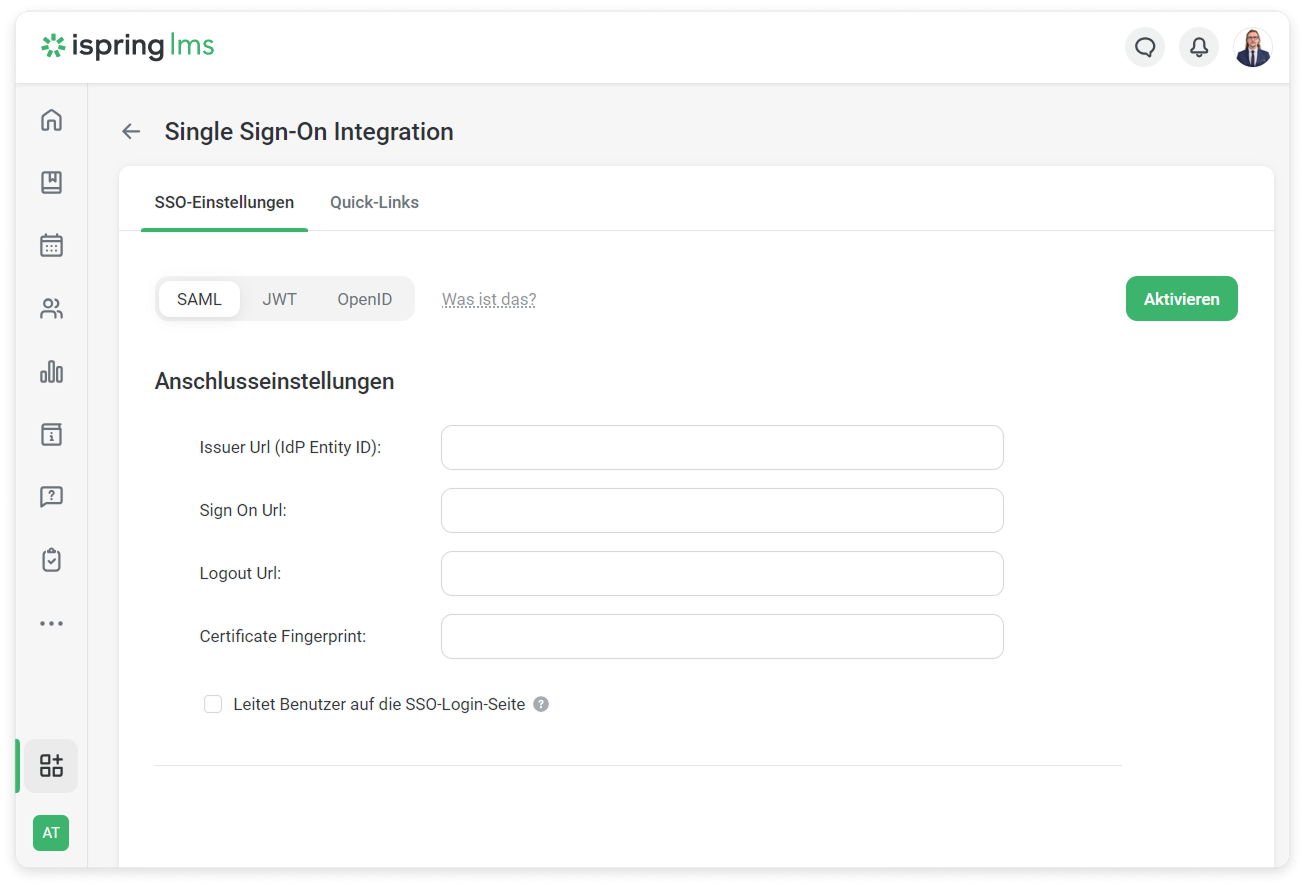Expand the three-dots more menu in sidebar
Image resolution: width=1305 pixels, height=887 pixels.
pos(51,623)
